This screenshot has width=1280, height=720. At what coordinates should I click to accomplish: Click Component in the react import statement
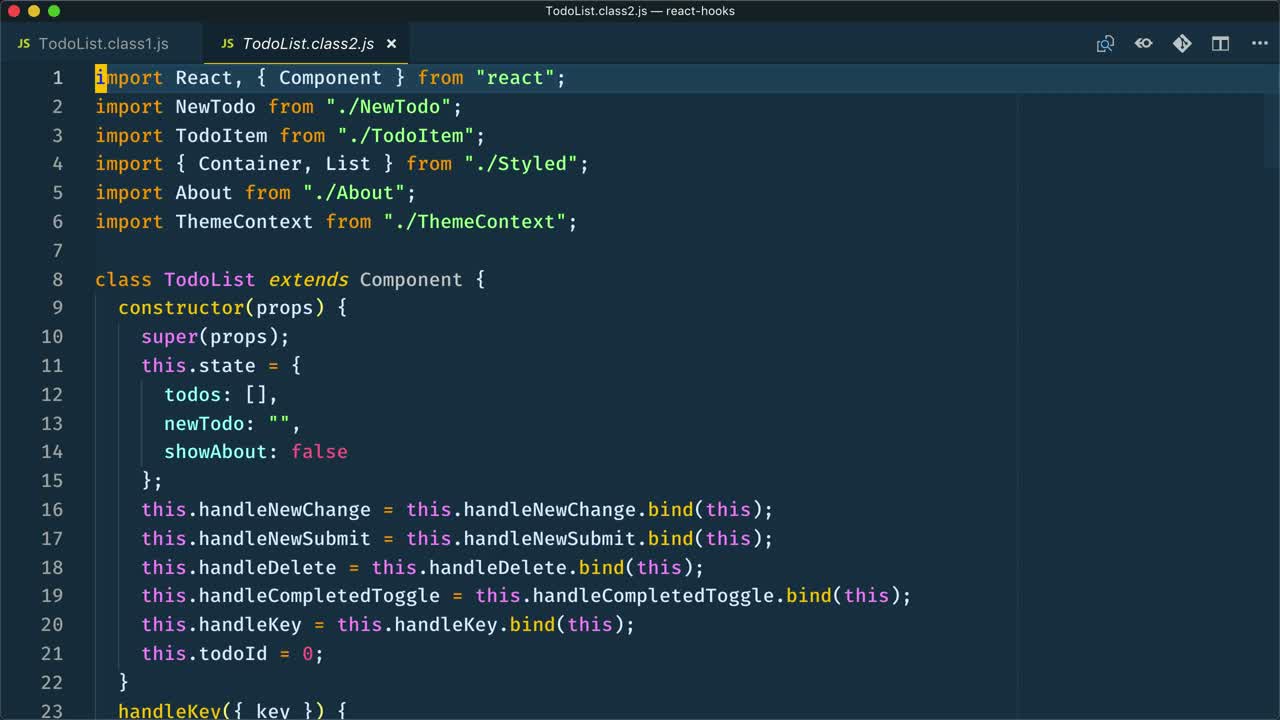coord(330,77)
